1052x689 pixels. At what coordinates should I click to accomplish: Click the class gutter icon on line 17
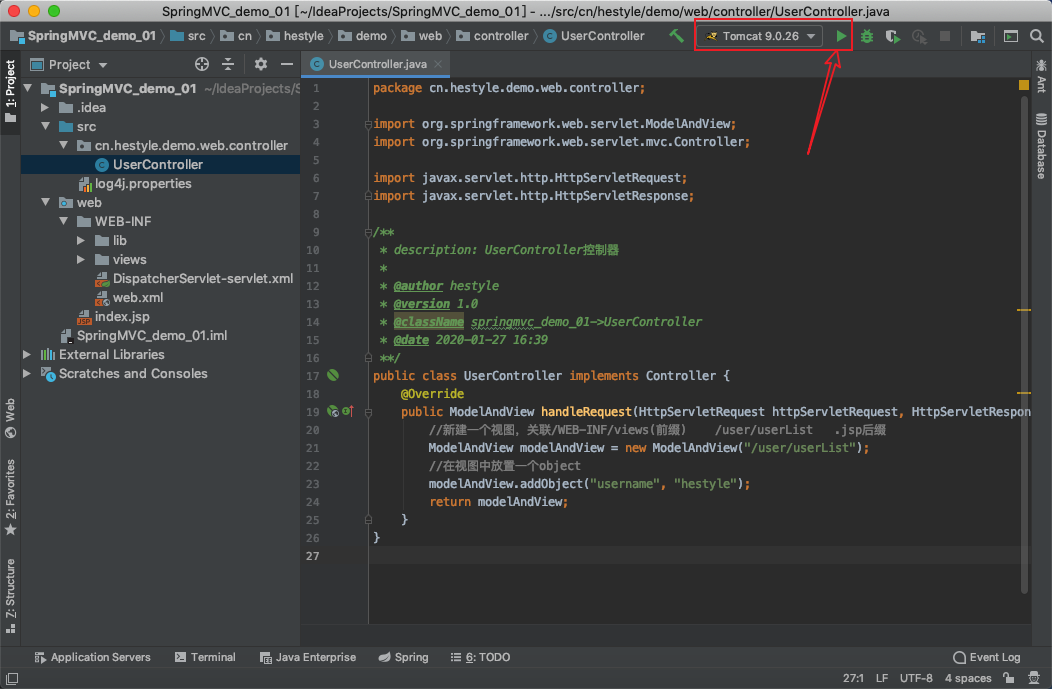coord(333,375)
